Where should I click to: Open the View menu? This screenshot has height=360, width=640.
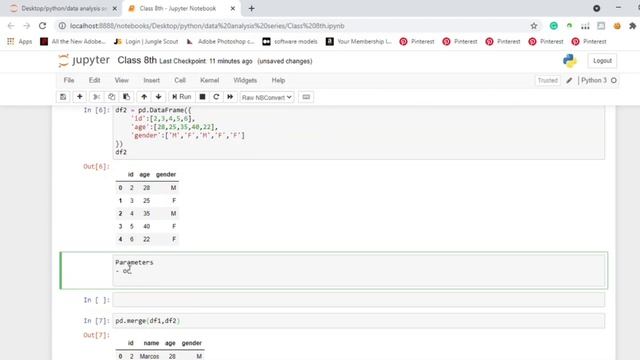[x=122, y=80]
